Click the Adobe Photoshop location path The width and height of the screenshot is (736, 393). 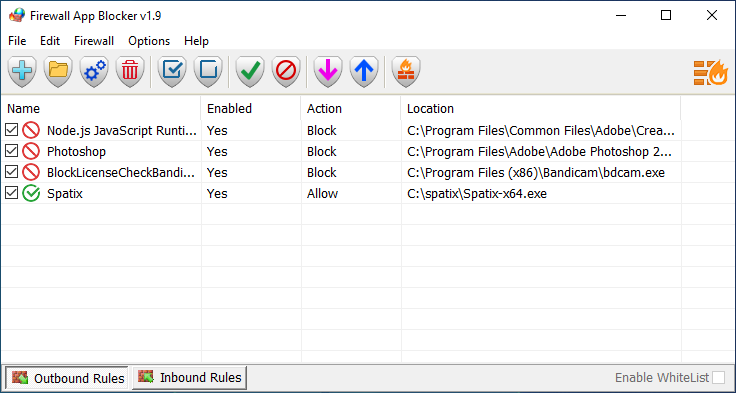(x=539, y=152)
